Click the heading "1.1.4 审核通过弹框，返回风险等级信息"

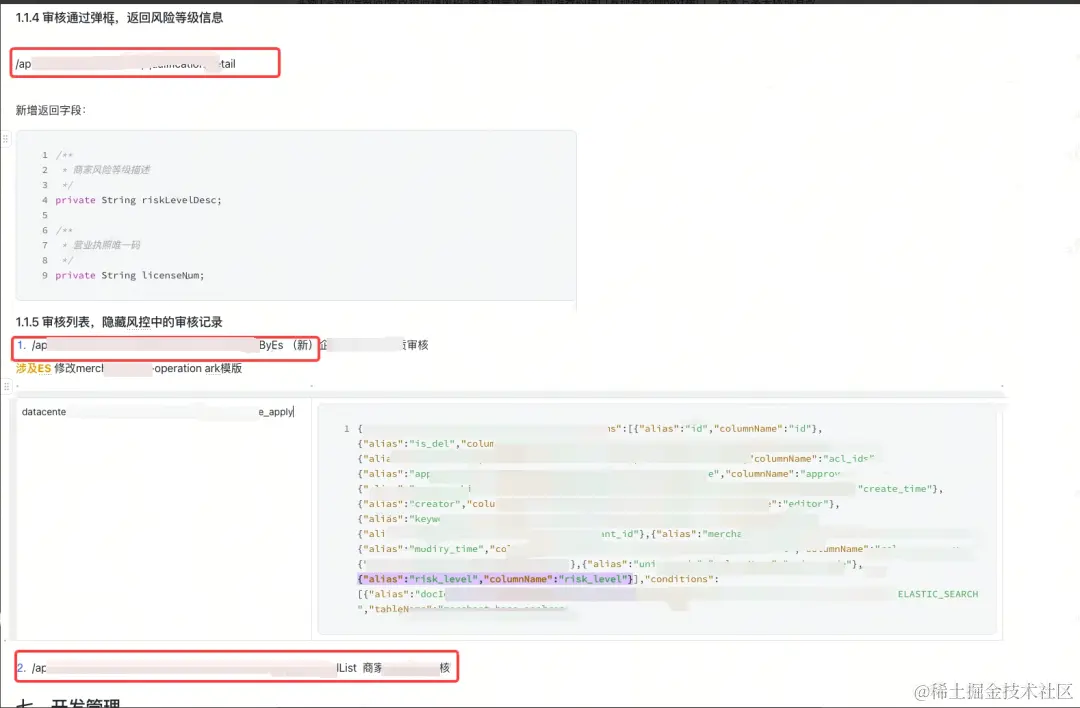coord(119,18)
